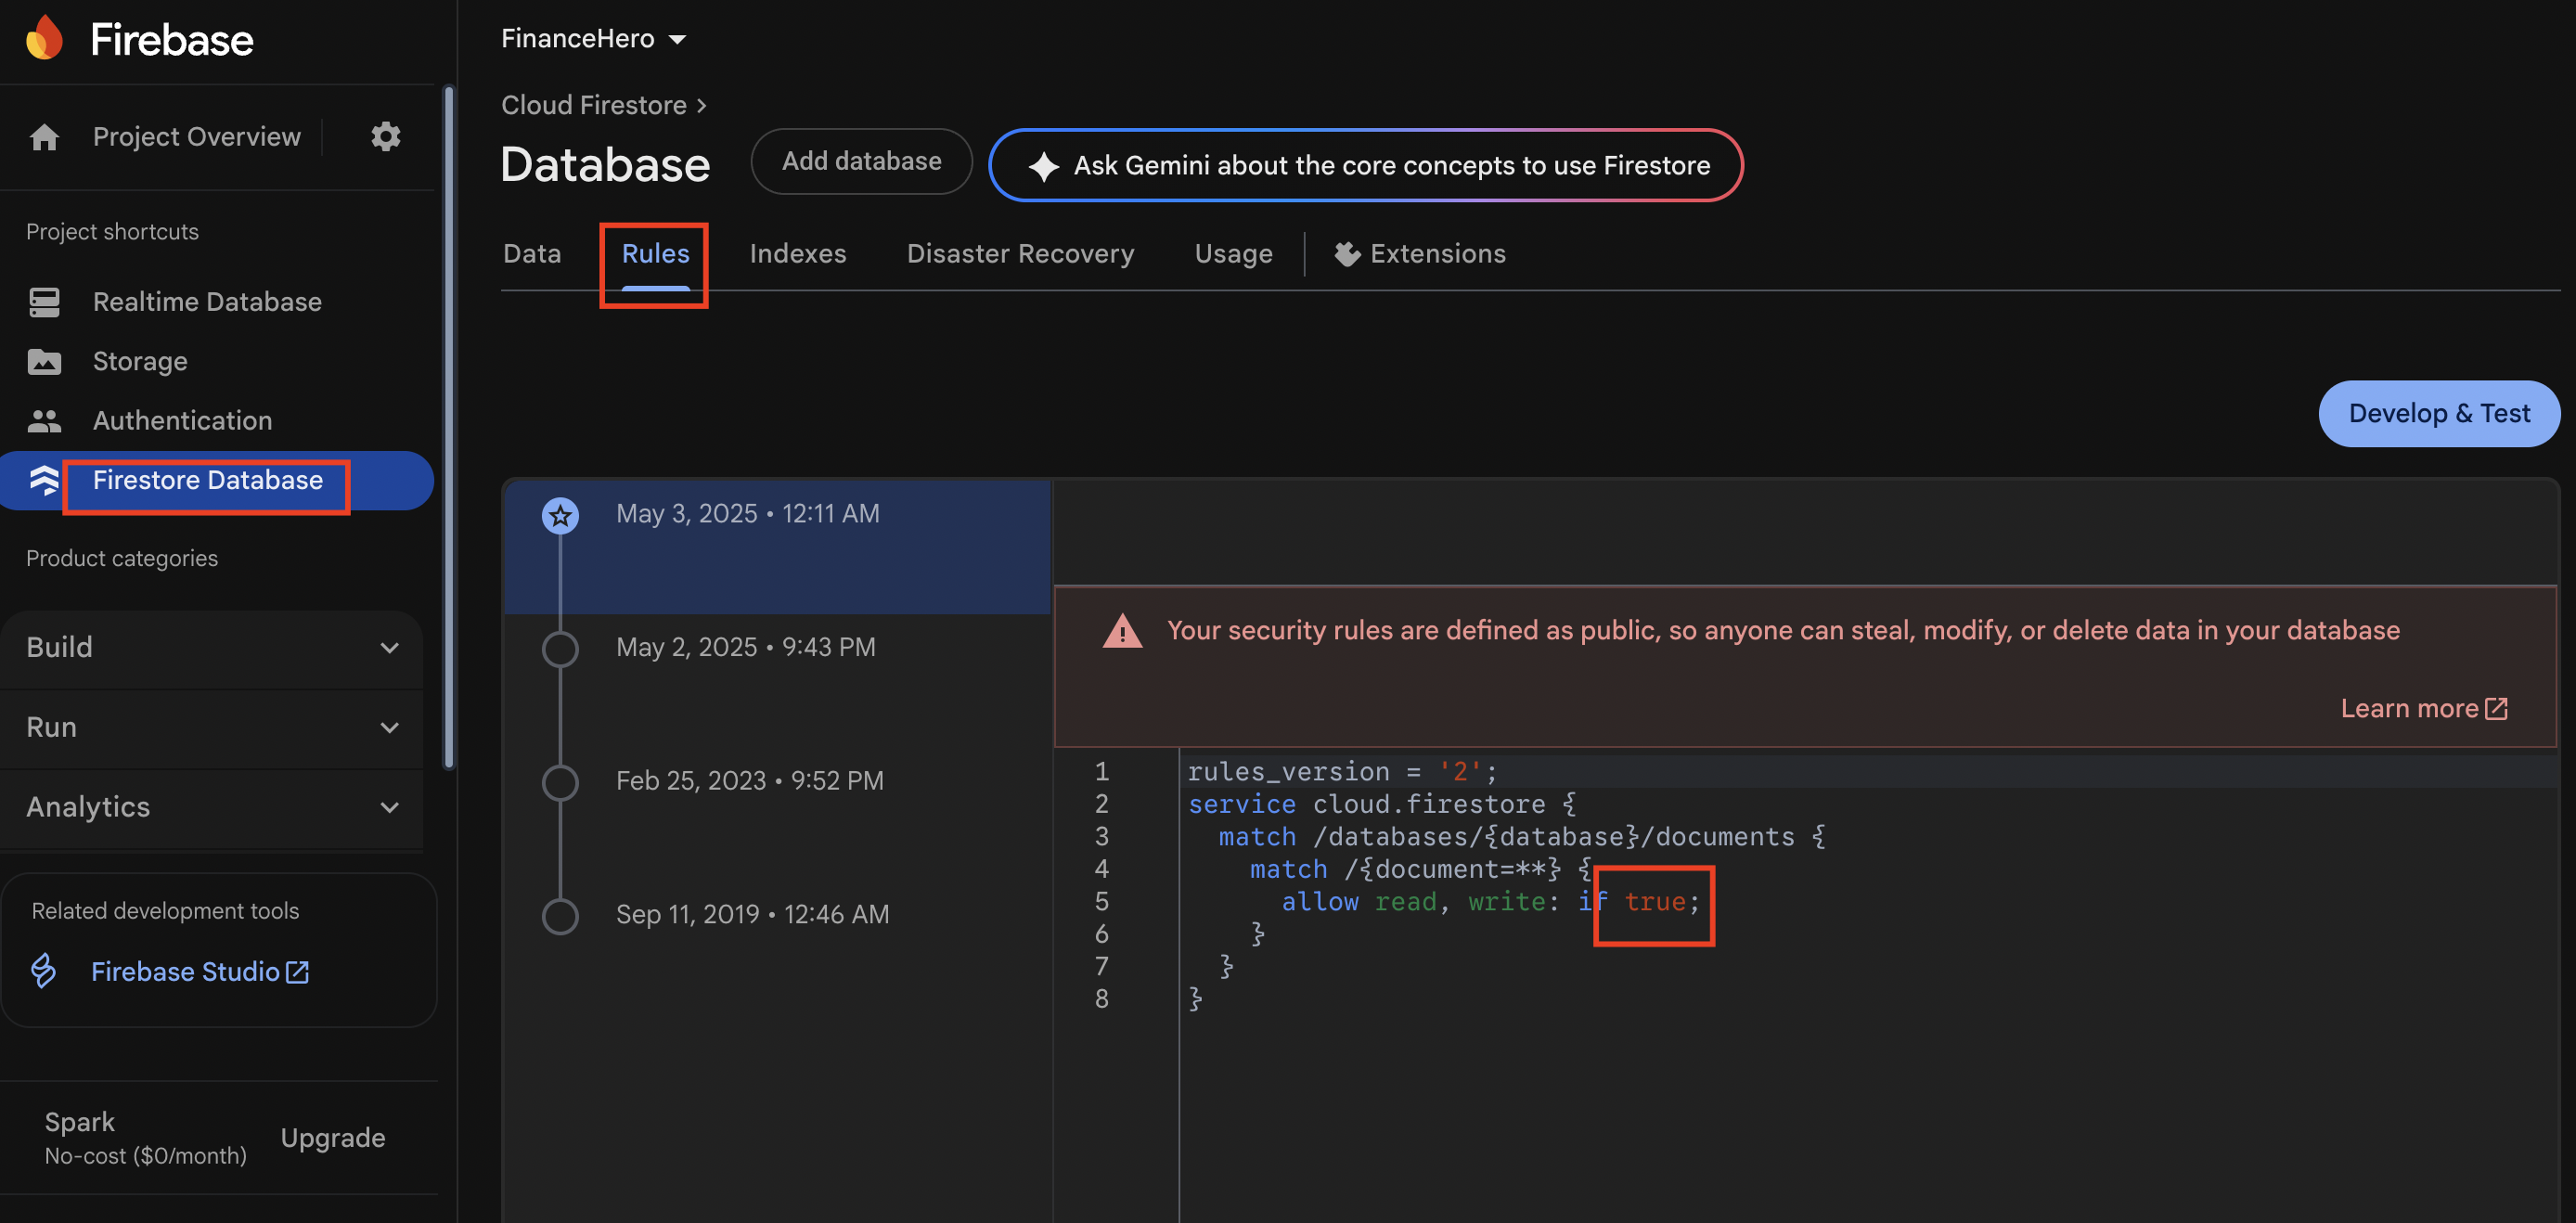Click the Realtime Database sidebar icon

44,302
